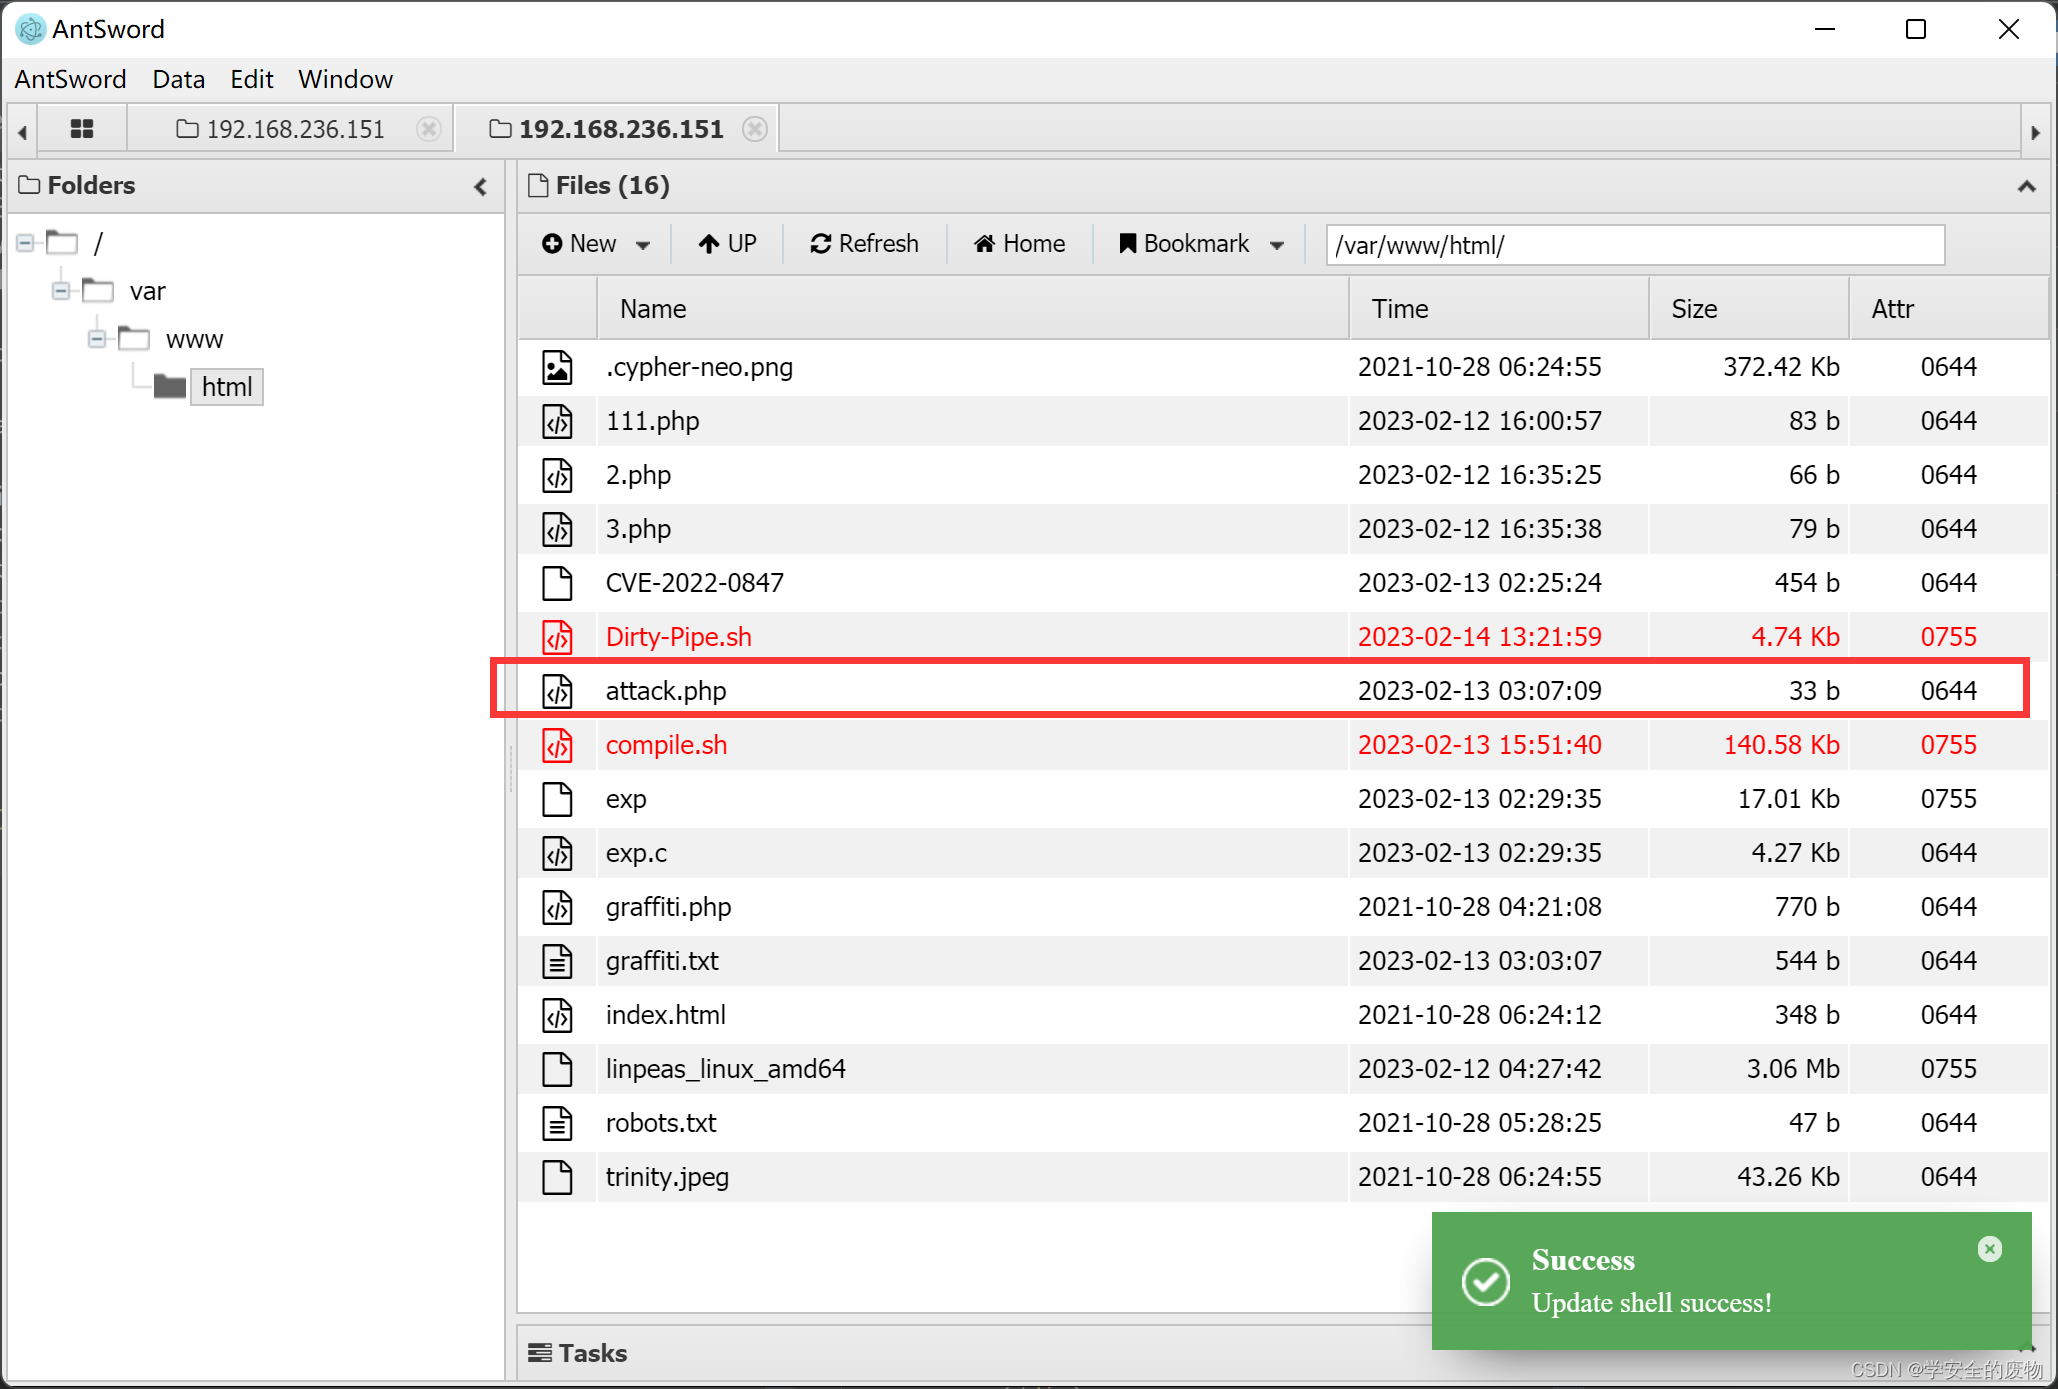
Task: Click the red icon of compile.sh
Action: click(557, 745)
